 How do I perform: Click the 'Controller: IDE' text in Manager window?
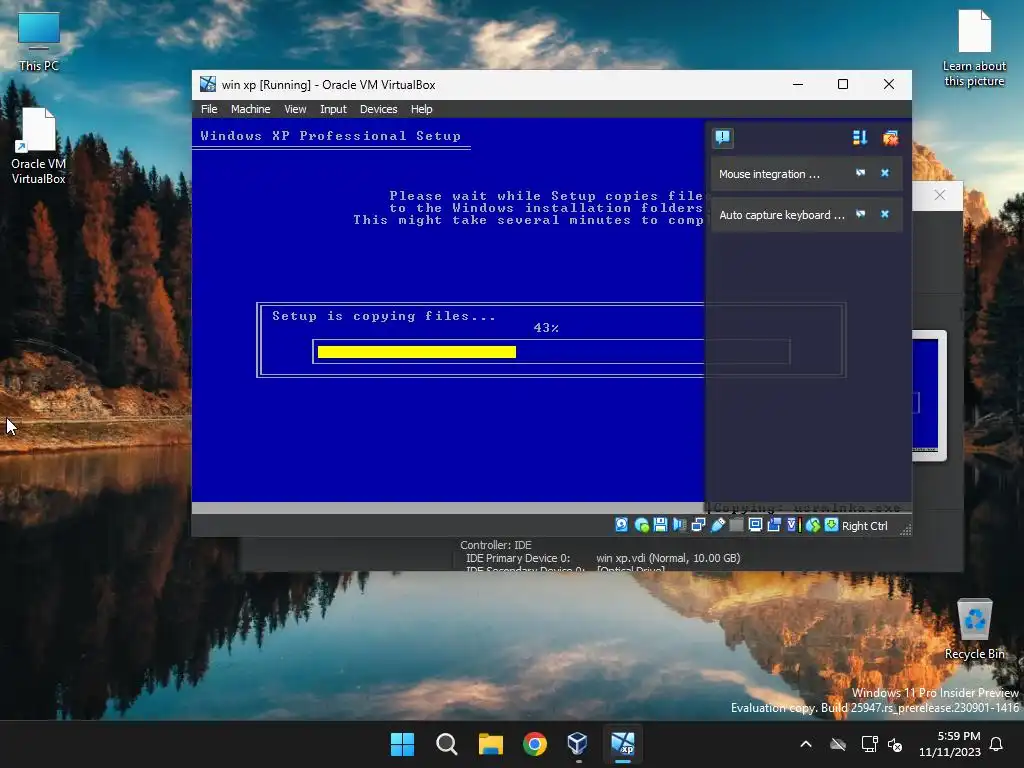pos(496,545)
